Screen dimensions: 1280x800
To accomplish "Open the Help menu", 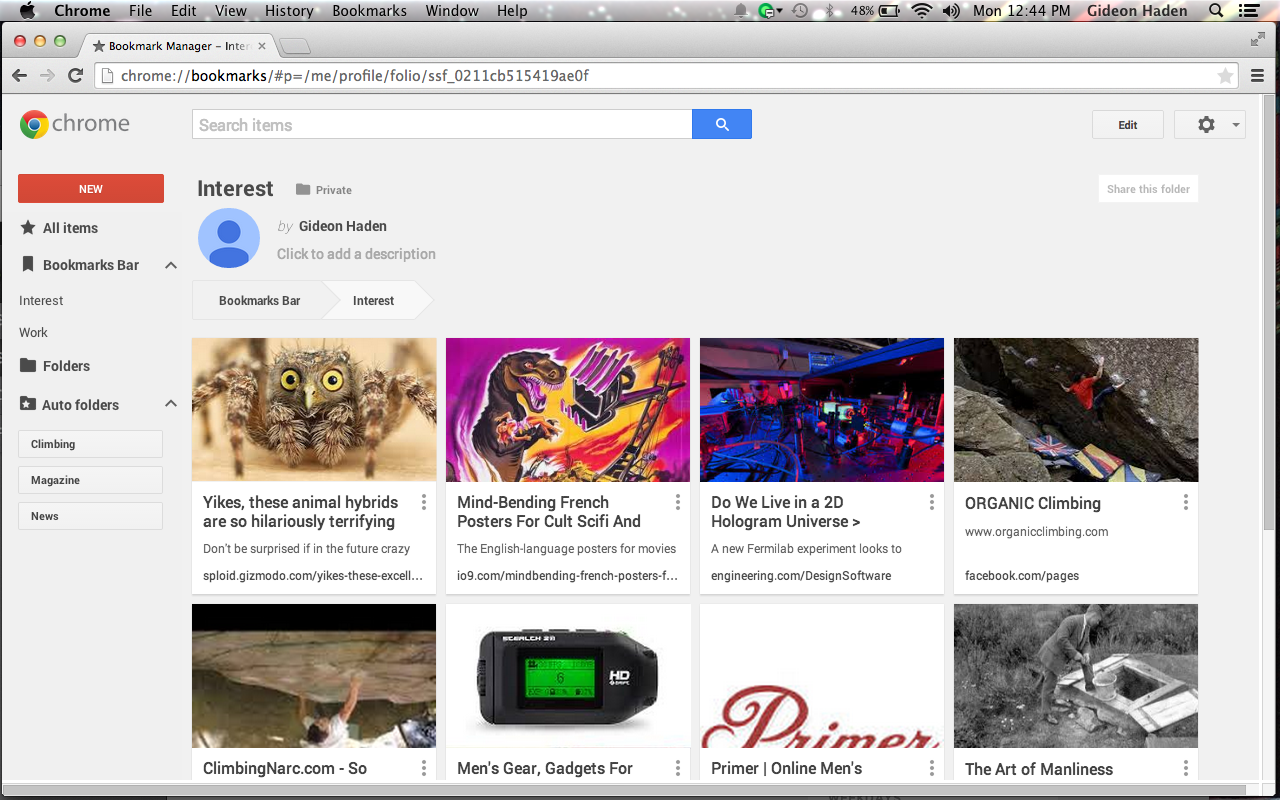I will point(512,11).
